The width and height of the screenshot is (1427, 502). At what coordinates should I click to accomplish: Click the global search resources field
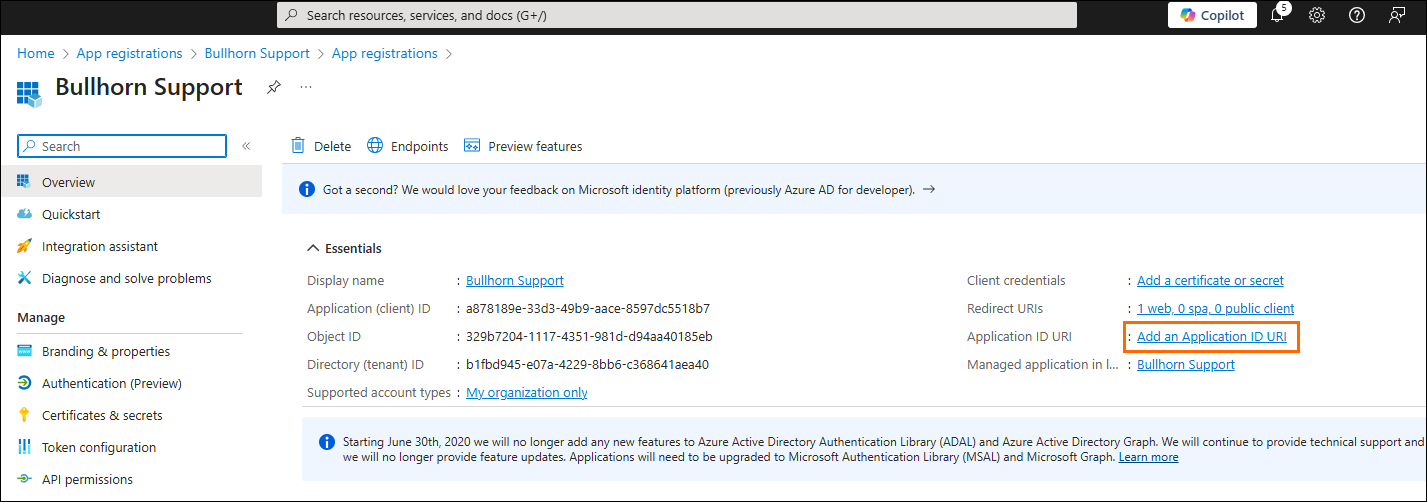pos(677,15)
